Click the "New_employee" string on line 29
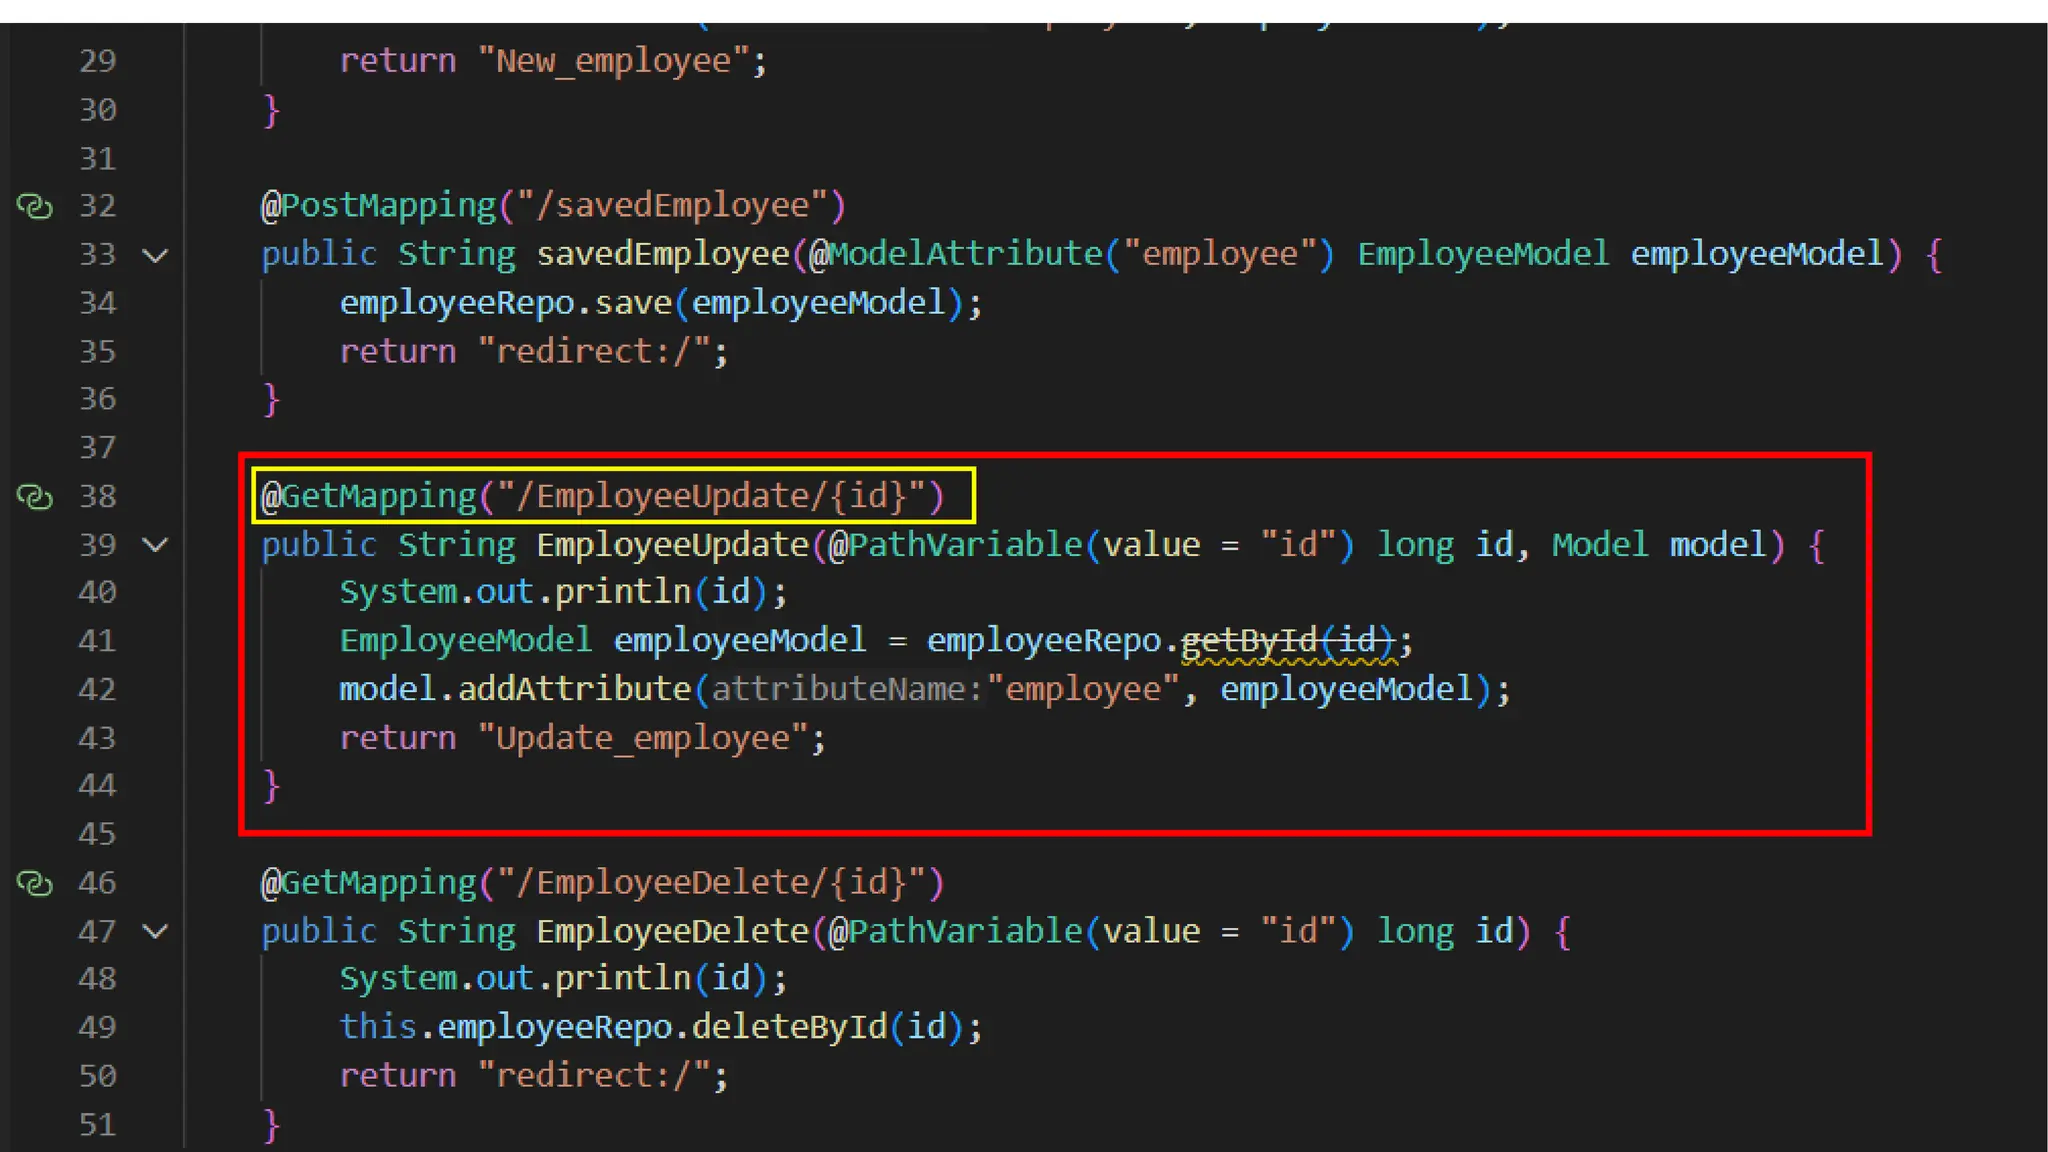The image size is (2048, 1152). (x=613, y=61)
